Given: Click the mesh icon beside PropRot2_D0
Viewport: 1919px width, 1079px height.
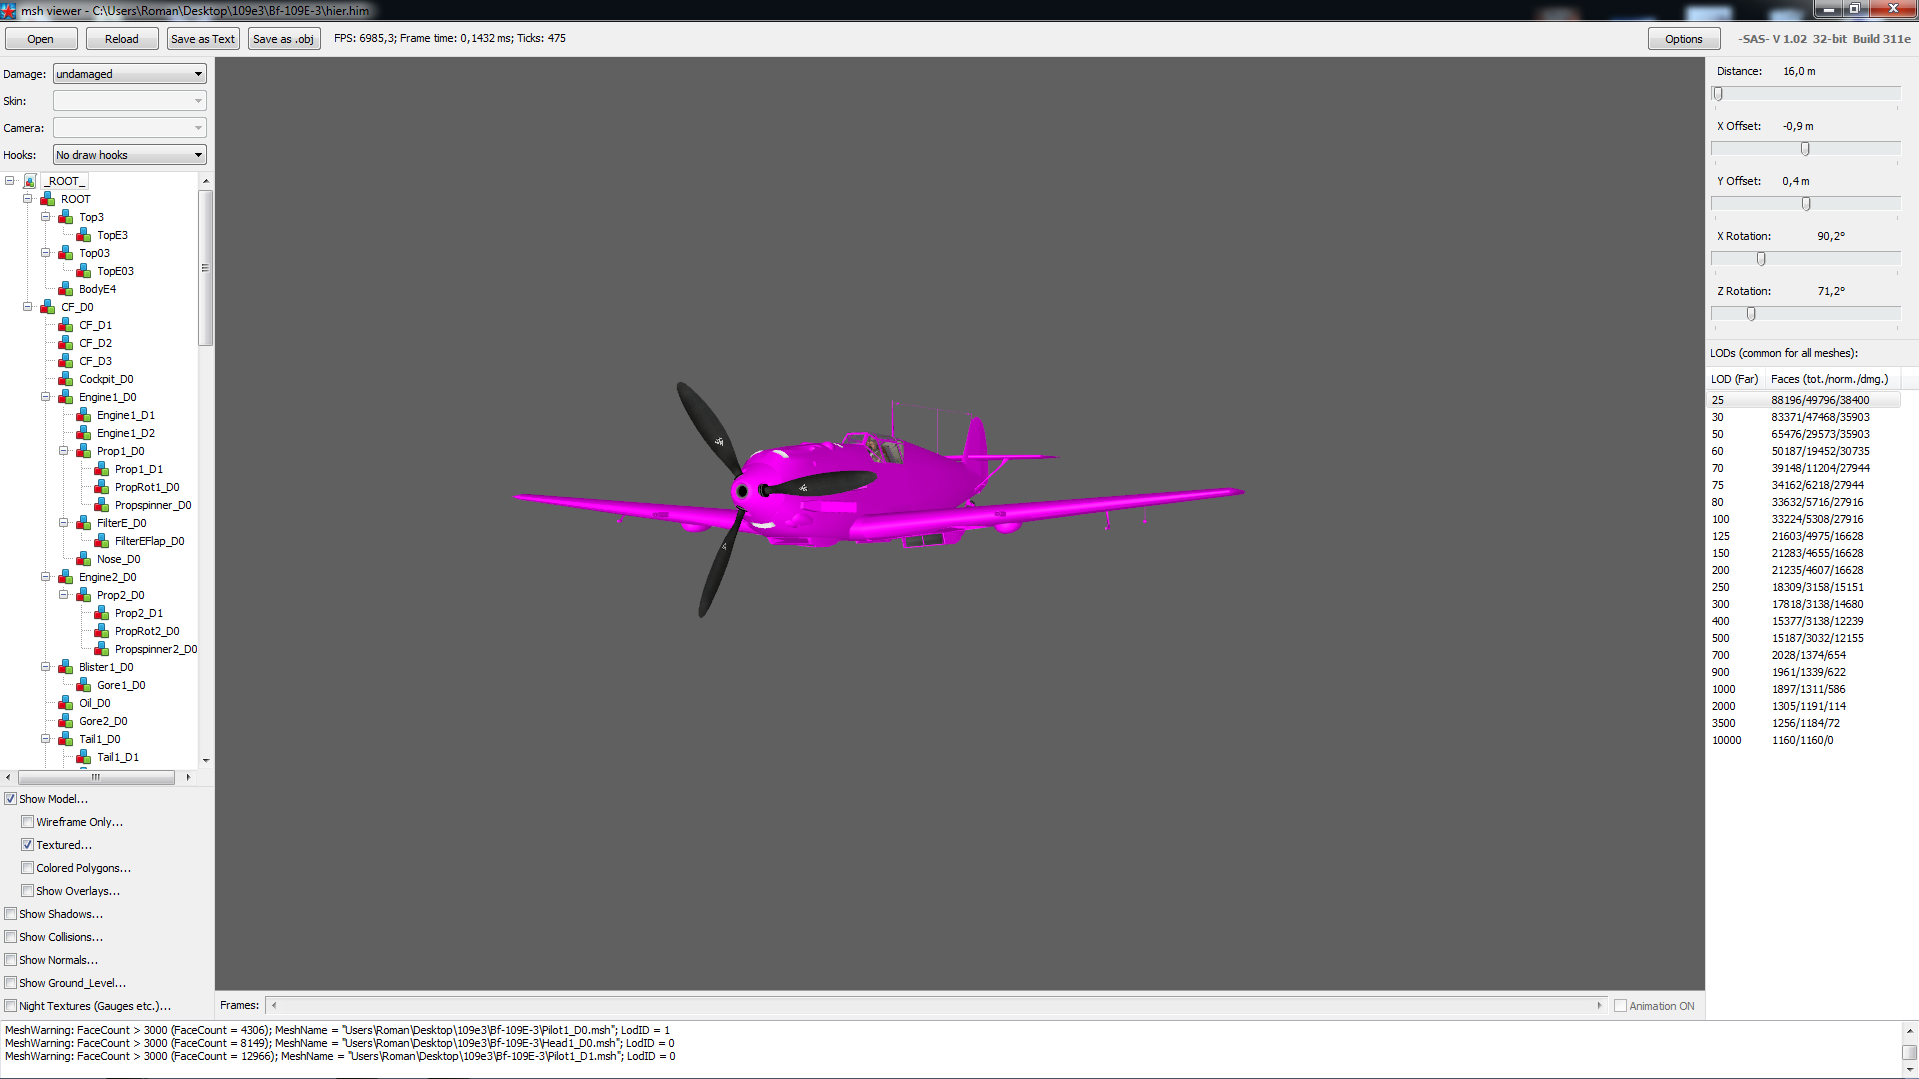Looking at the screenshot, I should point(102,631).
